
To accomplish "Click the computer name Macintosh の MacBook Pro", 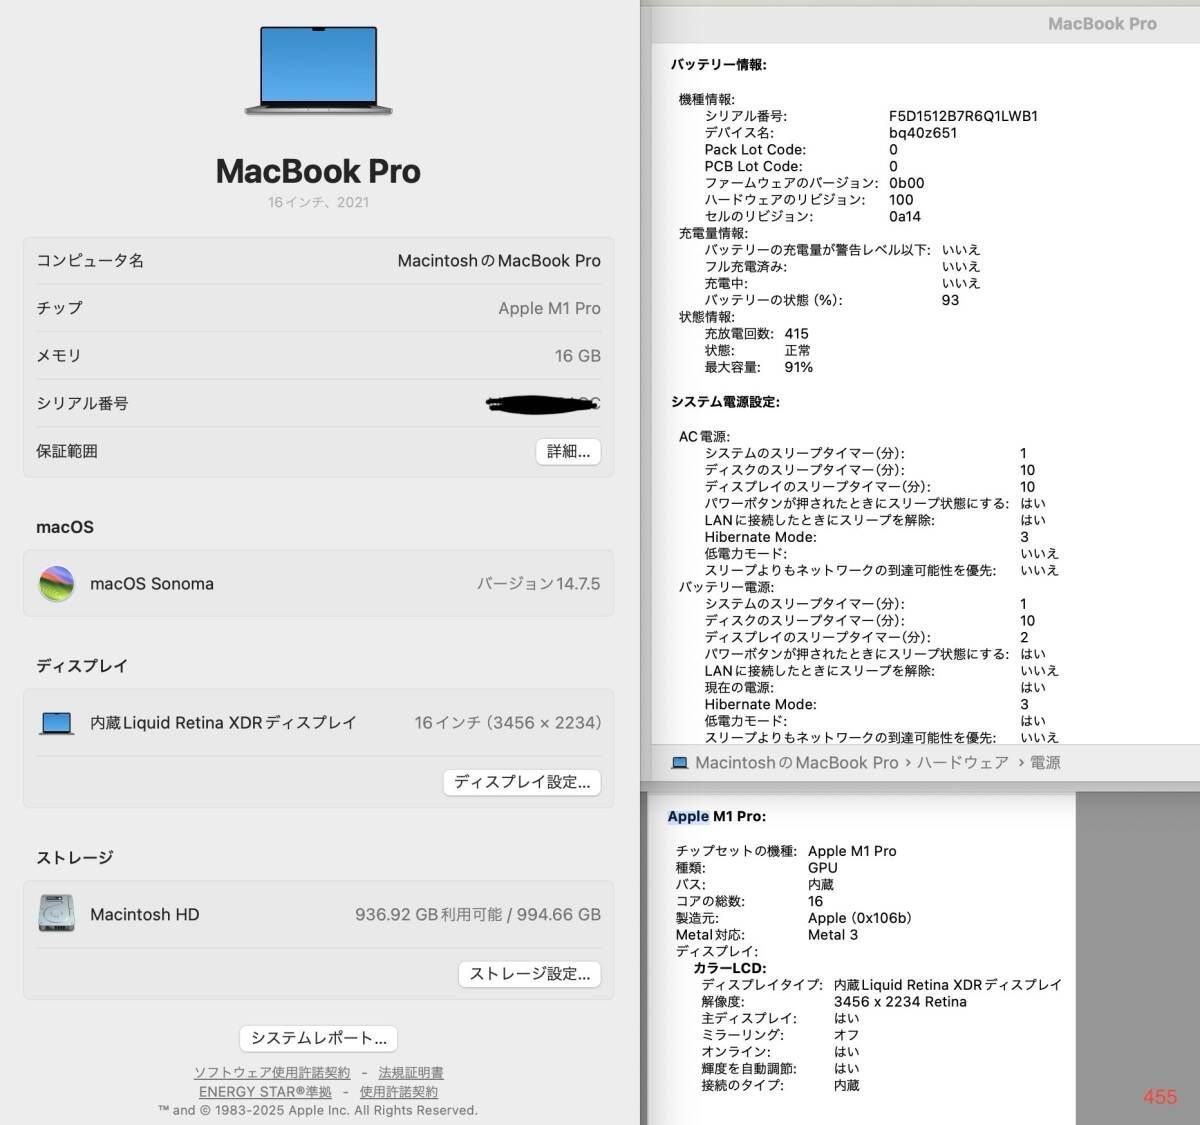I will coord(499,261).
